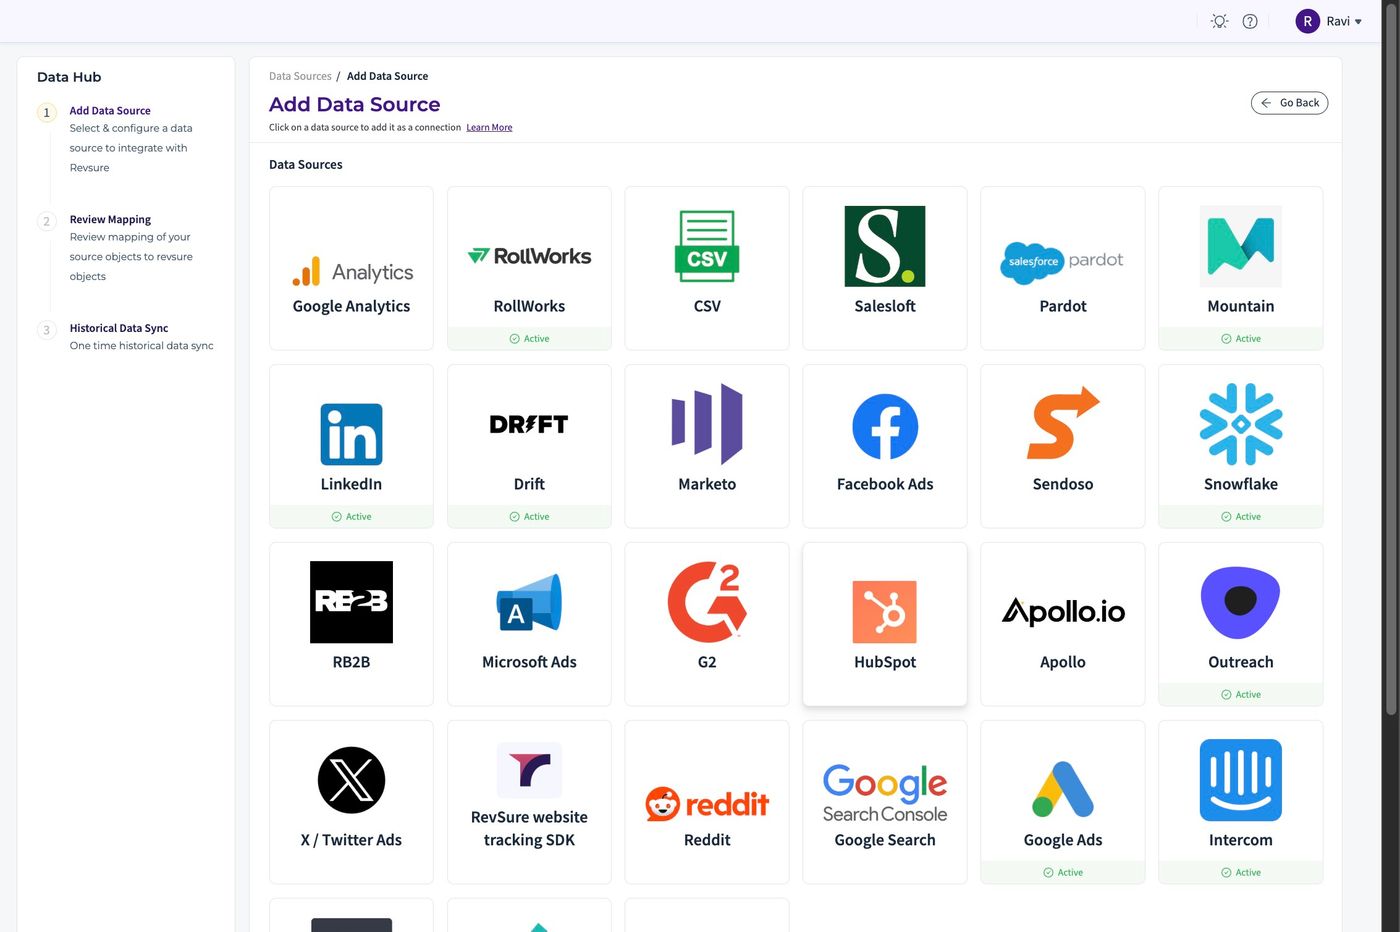Click the Go Back button
Viewport: 1400px width, 932px height.
tap(1289, 103)
